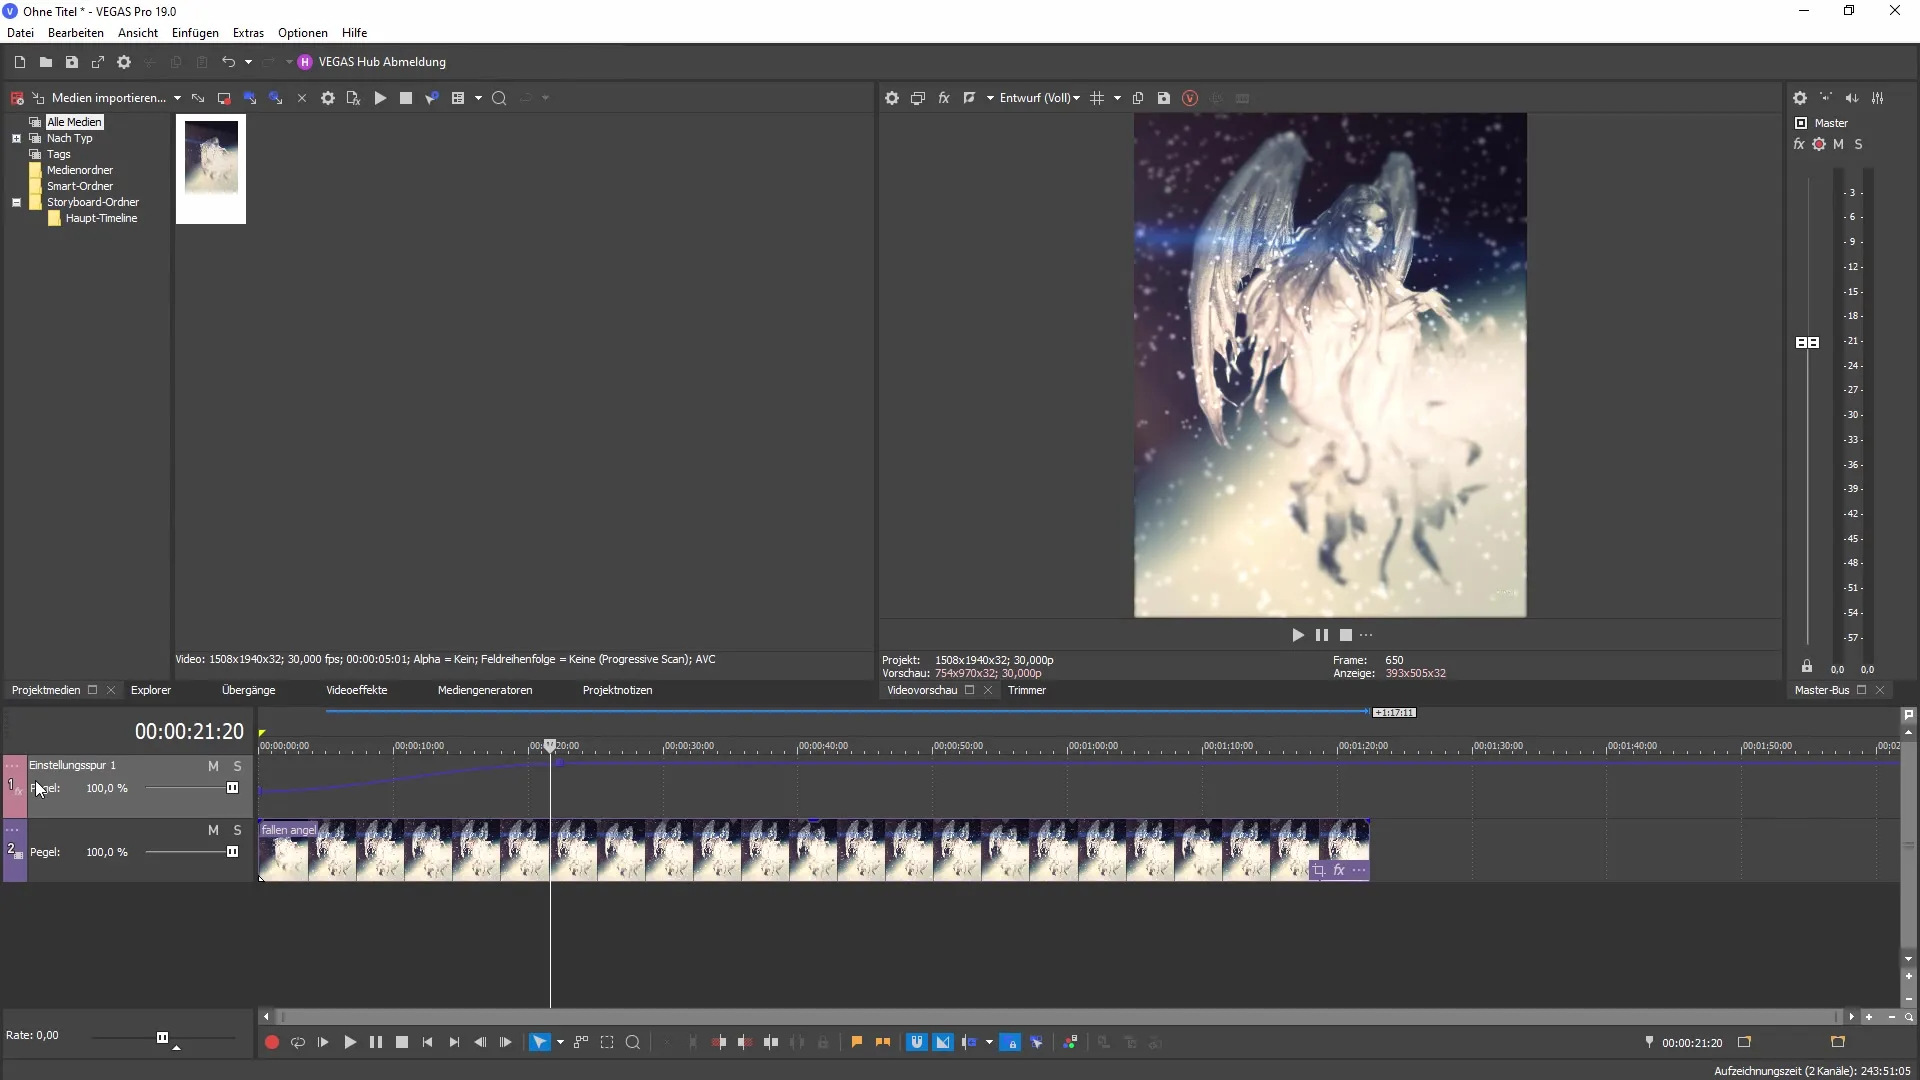Viewport: 1920px width, 1080px height.
Task: Toggle the Entwurf (Voll) preview quality dropdown
Action: pyautogui.click(x=1079, y=98)
